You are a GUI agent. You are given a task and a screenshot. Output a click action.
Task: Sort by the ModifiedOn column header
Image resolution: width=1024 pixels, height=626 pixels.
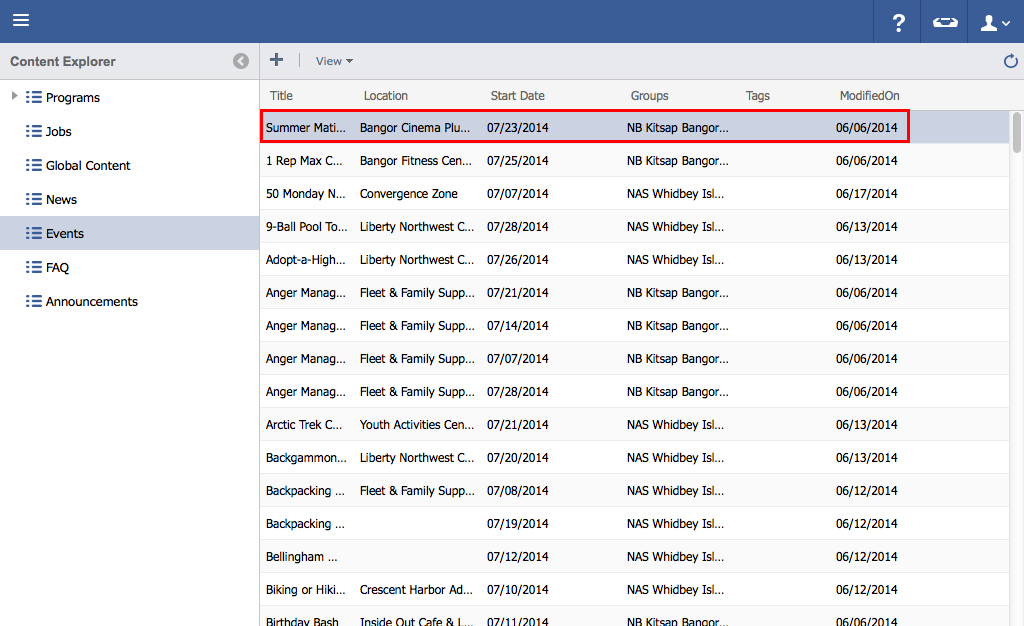point(869,96)
